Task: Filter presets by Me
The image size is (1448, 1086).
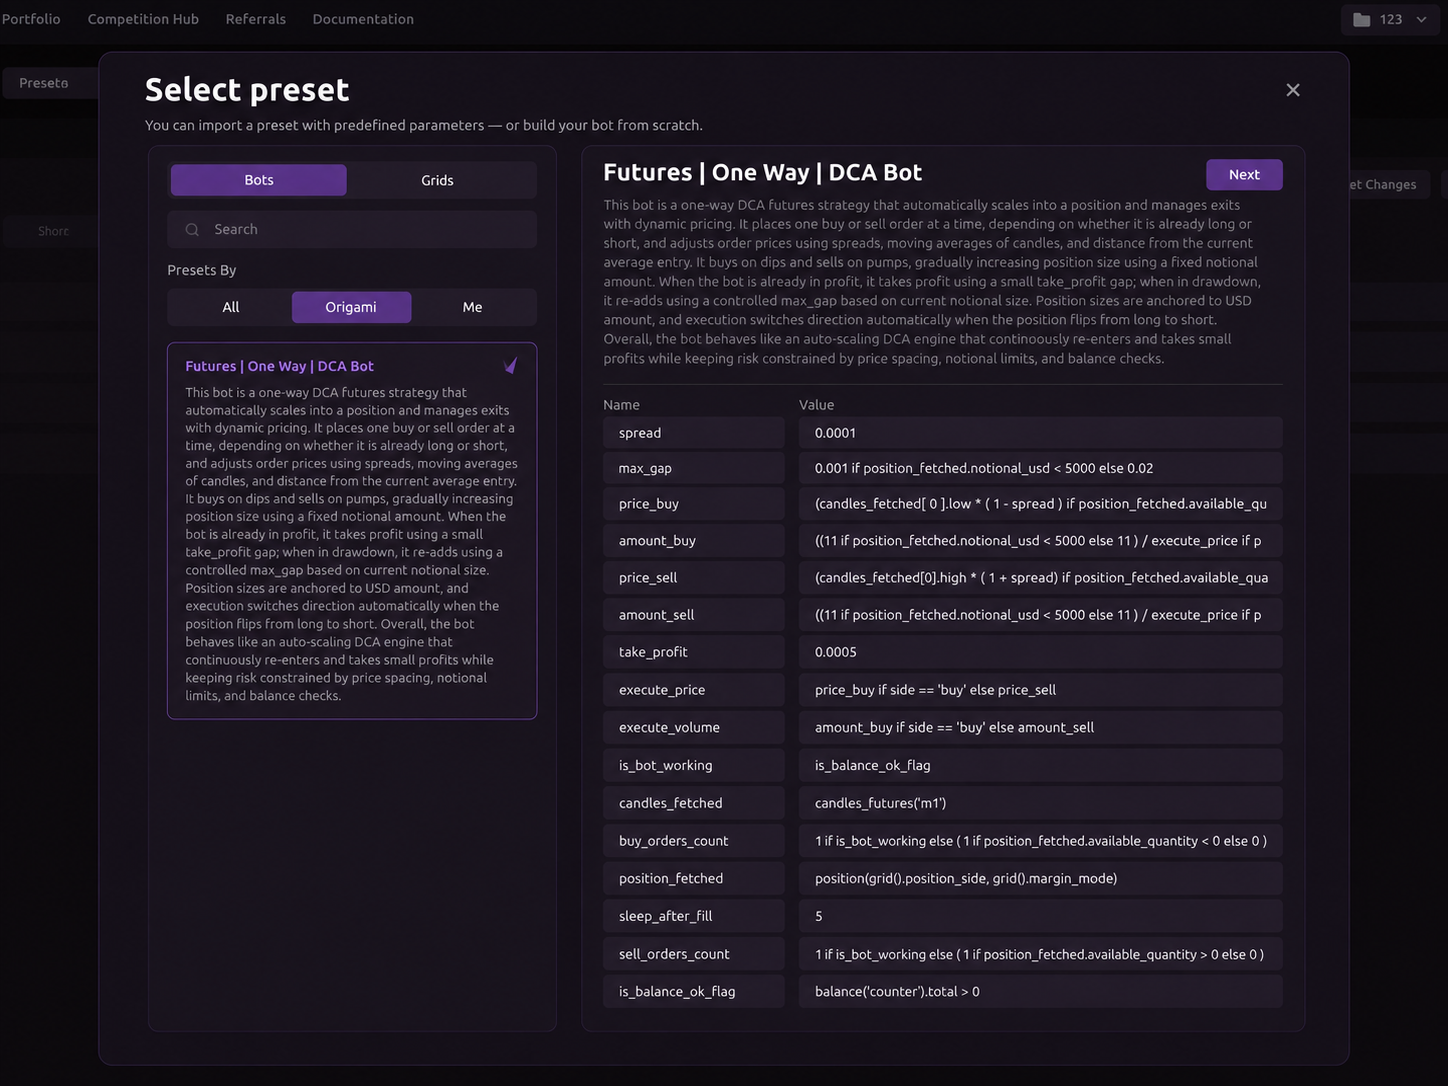Action: (x=472, y=307)
